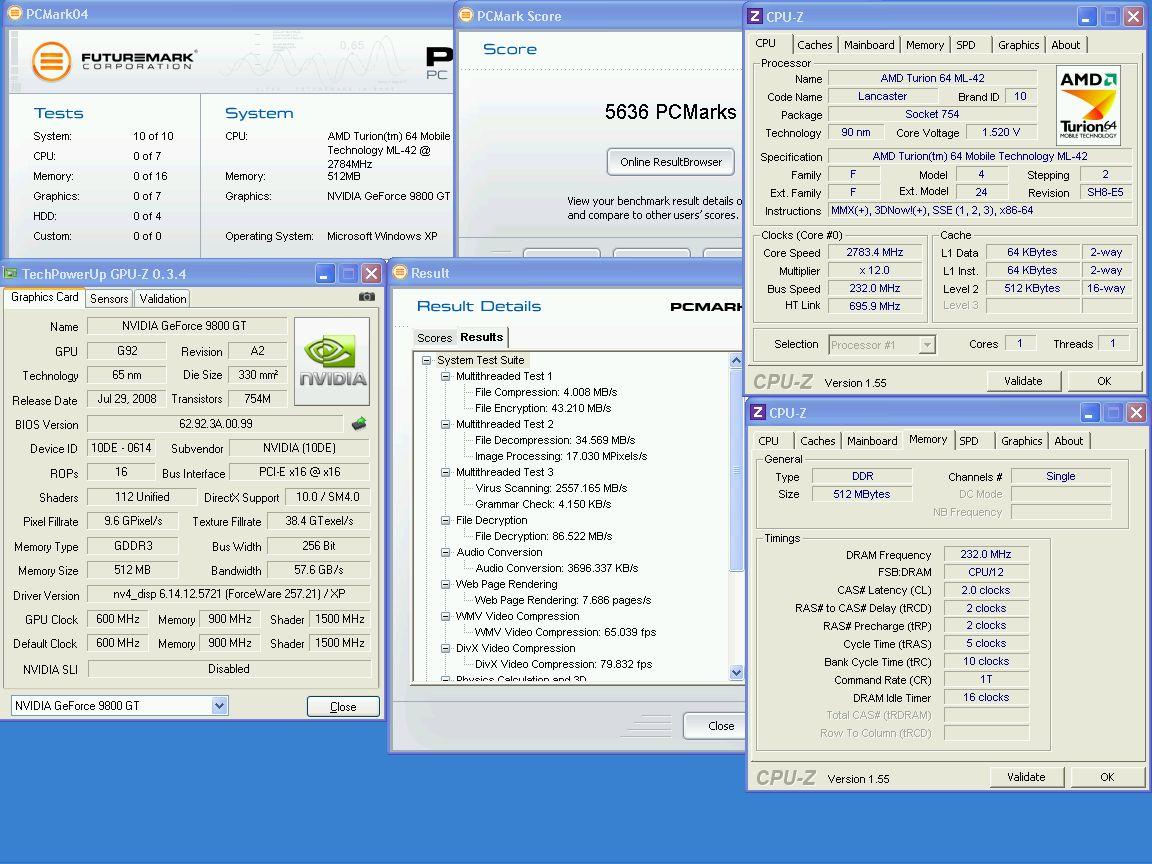This screenshot has width=1152, height=864.
Task: Click the NVIDIA logo in GPU-Z
Action: [332, 361]
